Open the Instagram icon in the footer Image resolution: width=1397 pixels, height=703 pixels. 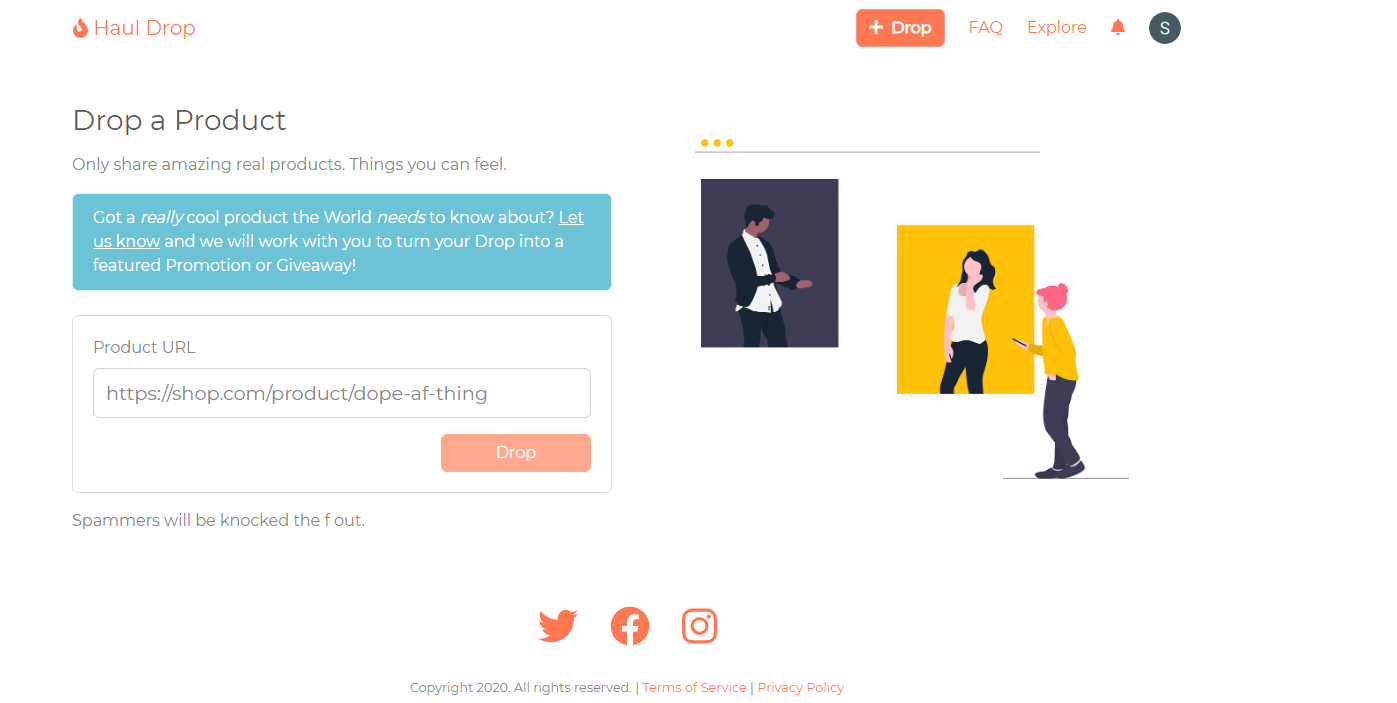700,626
